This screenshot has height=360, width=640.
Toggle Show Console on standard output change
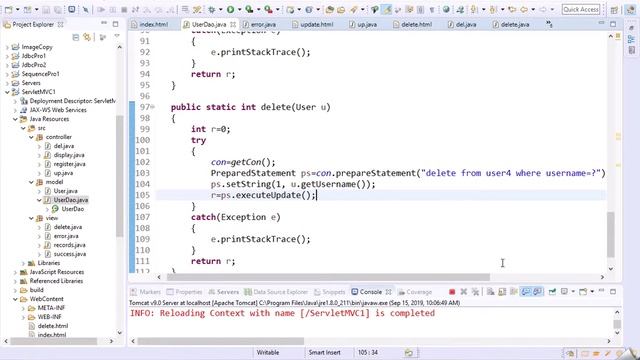[x=526, y=291]
